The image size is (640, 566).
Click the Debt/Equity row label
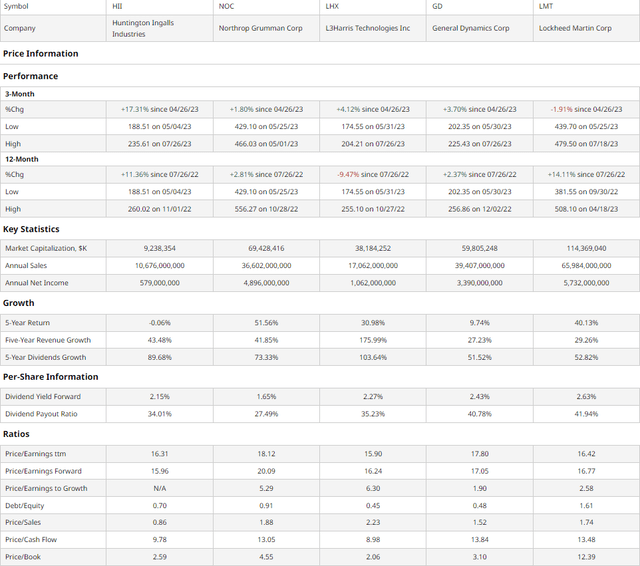[x=24, y=506]
